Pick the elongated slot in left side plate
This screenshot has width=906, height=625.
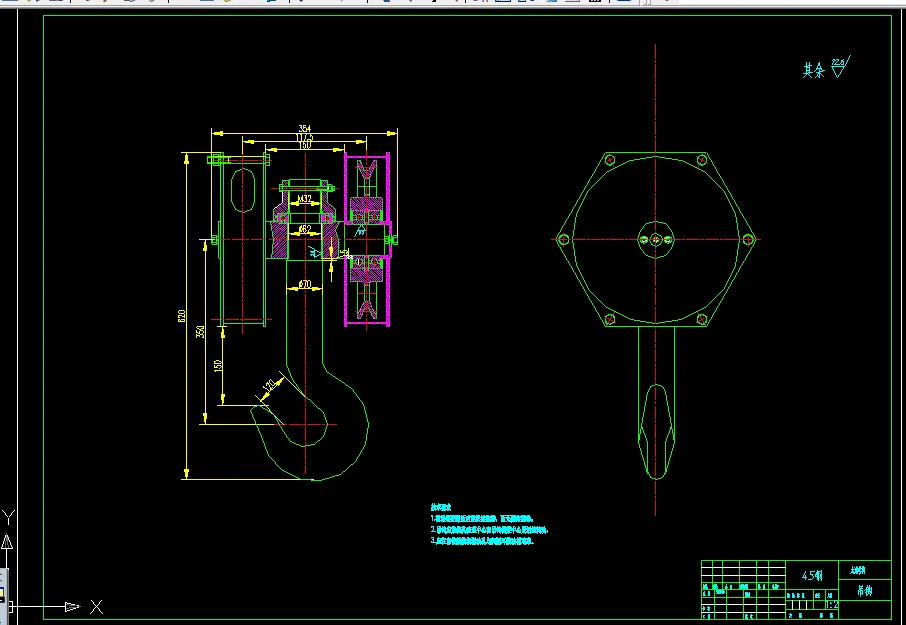pos(243,189)
